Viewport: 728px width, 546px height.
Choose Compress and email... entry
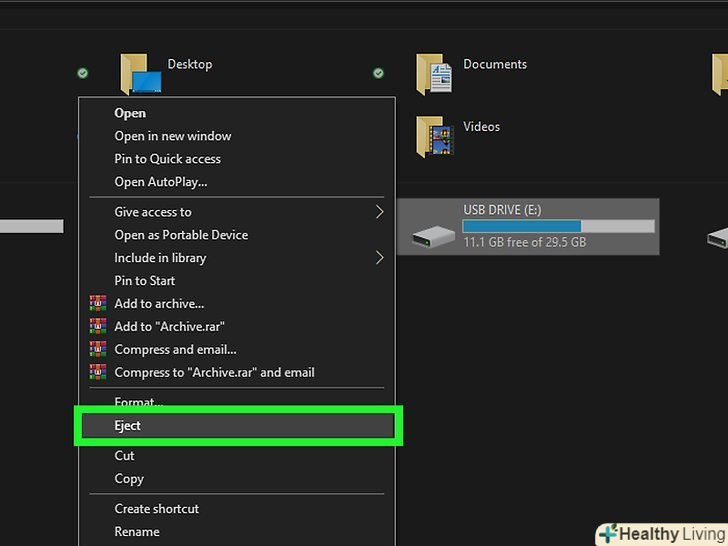237,349
